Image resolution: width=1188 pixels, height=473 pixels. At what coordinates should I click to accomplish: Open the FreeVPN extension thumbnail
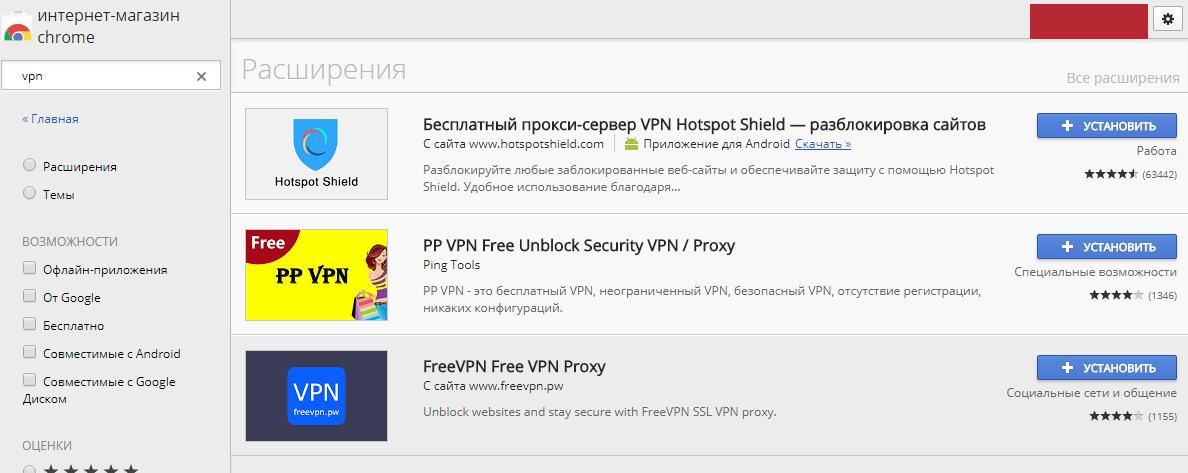317,396
